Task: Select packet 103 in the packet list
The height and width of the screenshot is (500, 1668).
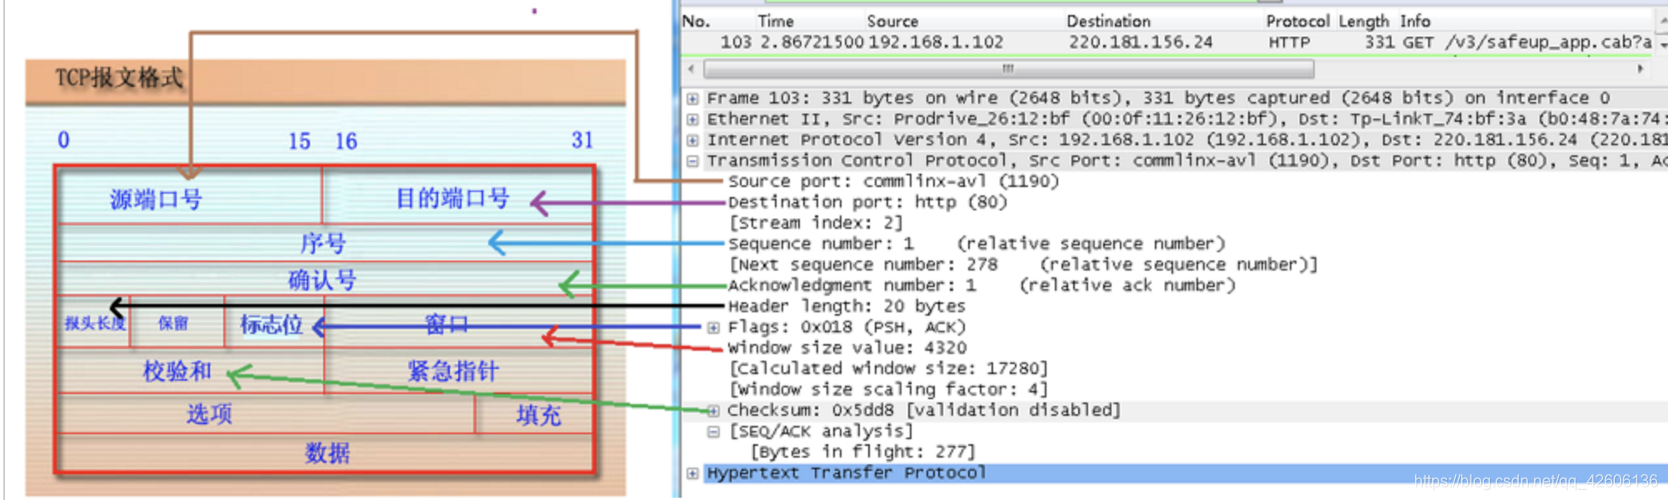Action: coord(1168,42)
